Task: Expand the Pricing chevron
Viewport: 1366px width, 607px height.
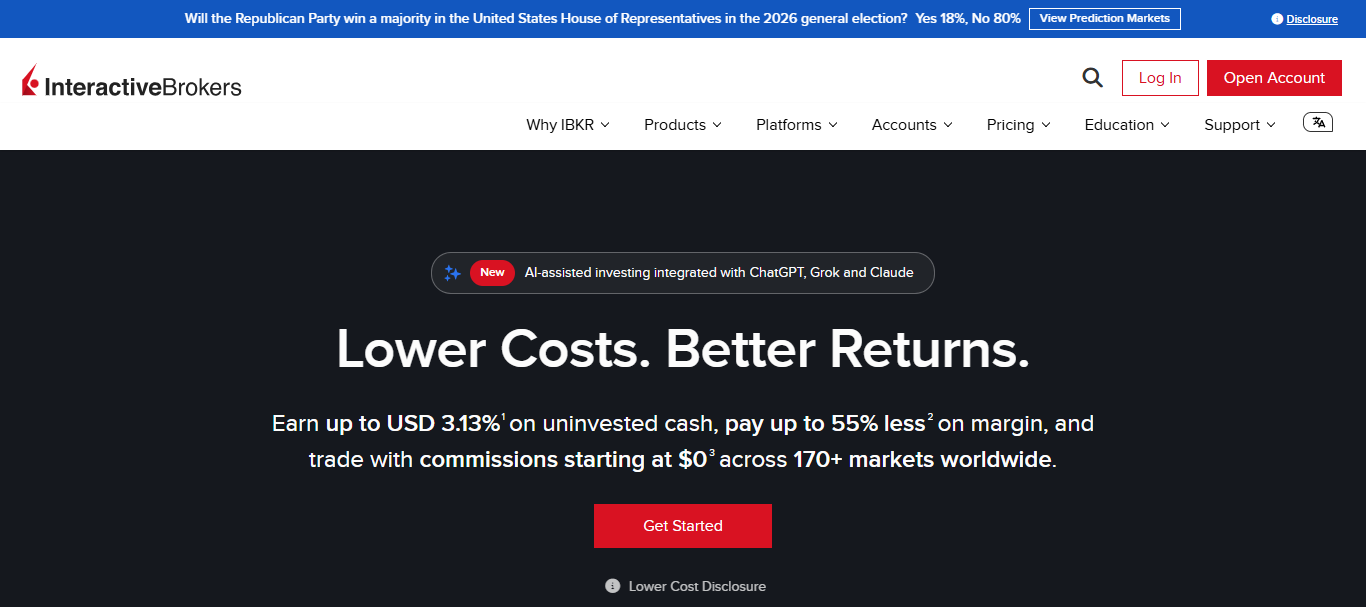Action: (x=1046, y=125)
